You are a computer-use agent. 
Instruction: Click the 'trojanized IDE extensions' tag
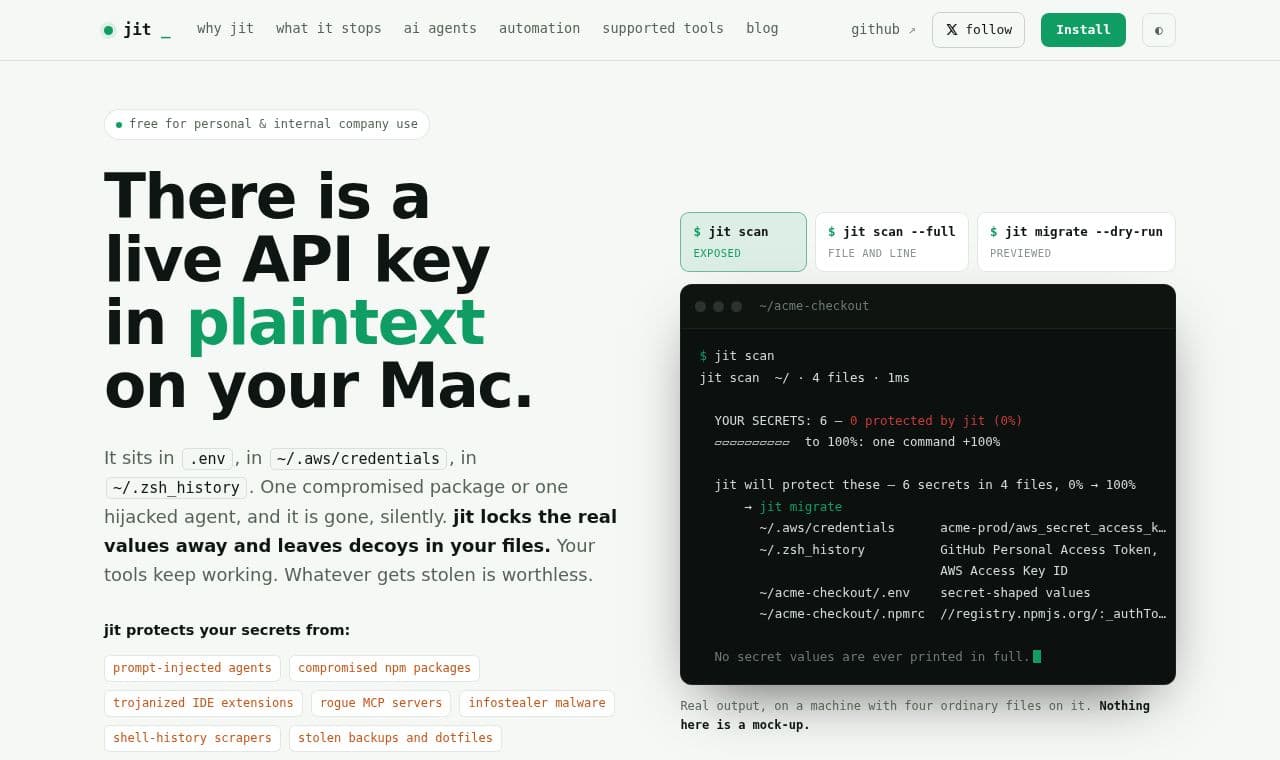(x=203, y=703)
